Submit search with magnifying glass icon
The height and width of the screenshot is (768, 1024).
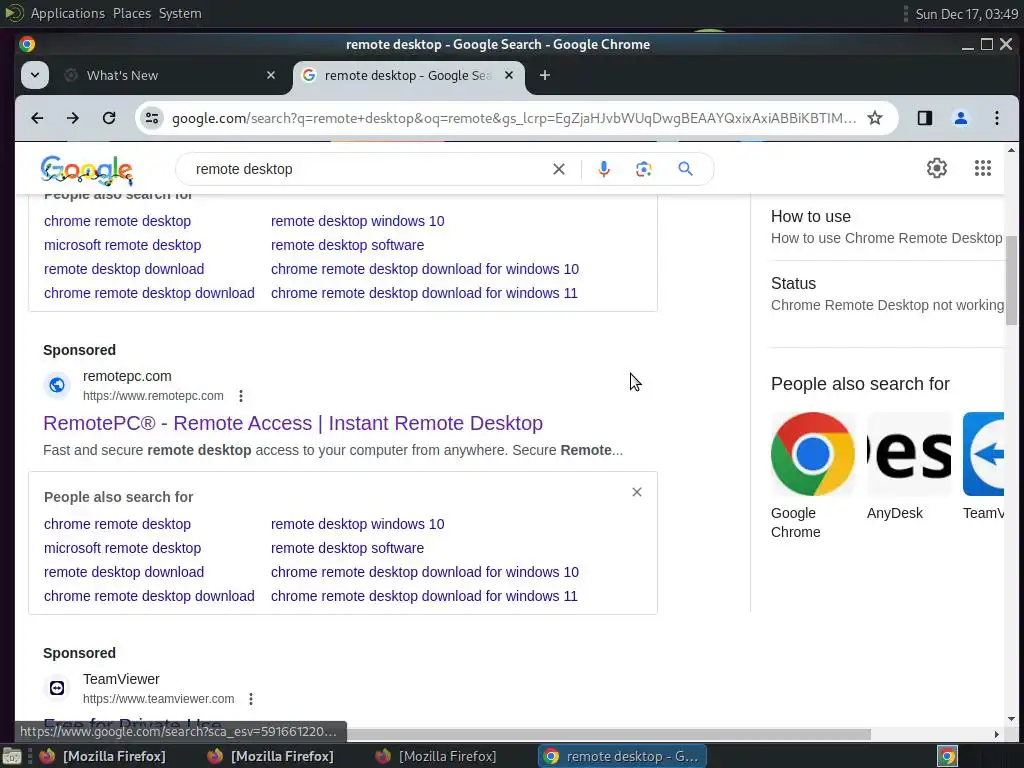(x=685, y=169)
